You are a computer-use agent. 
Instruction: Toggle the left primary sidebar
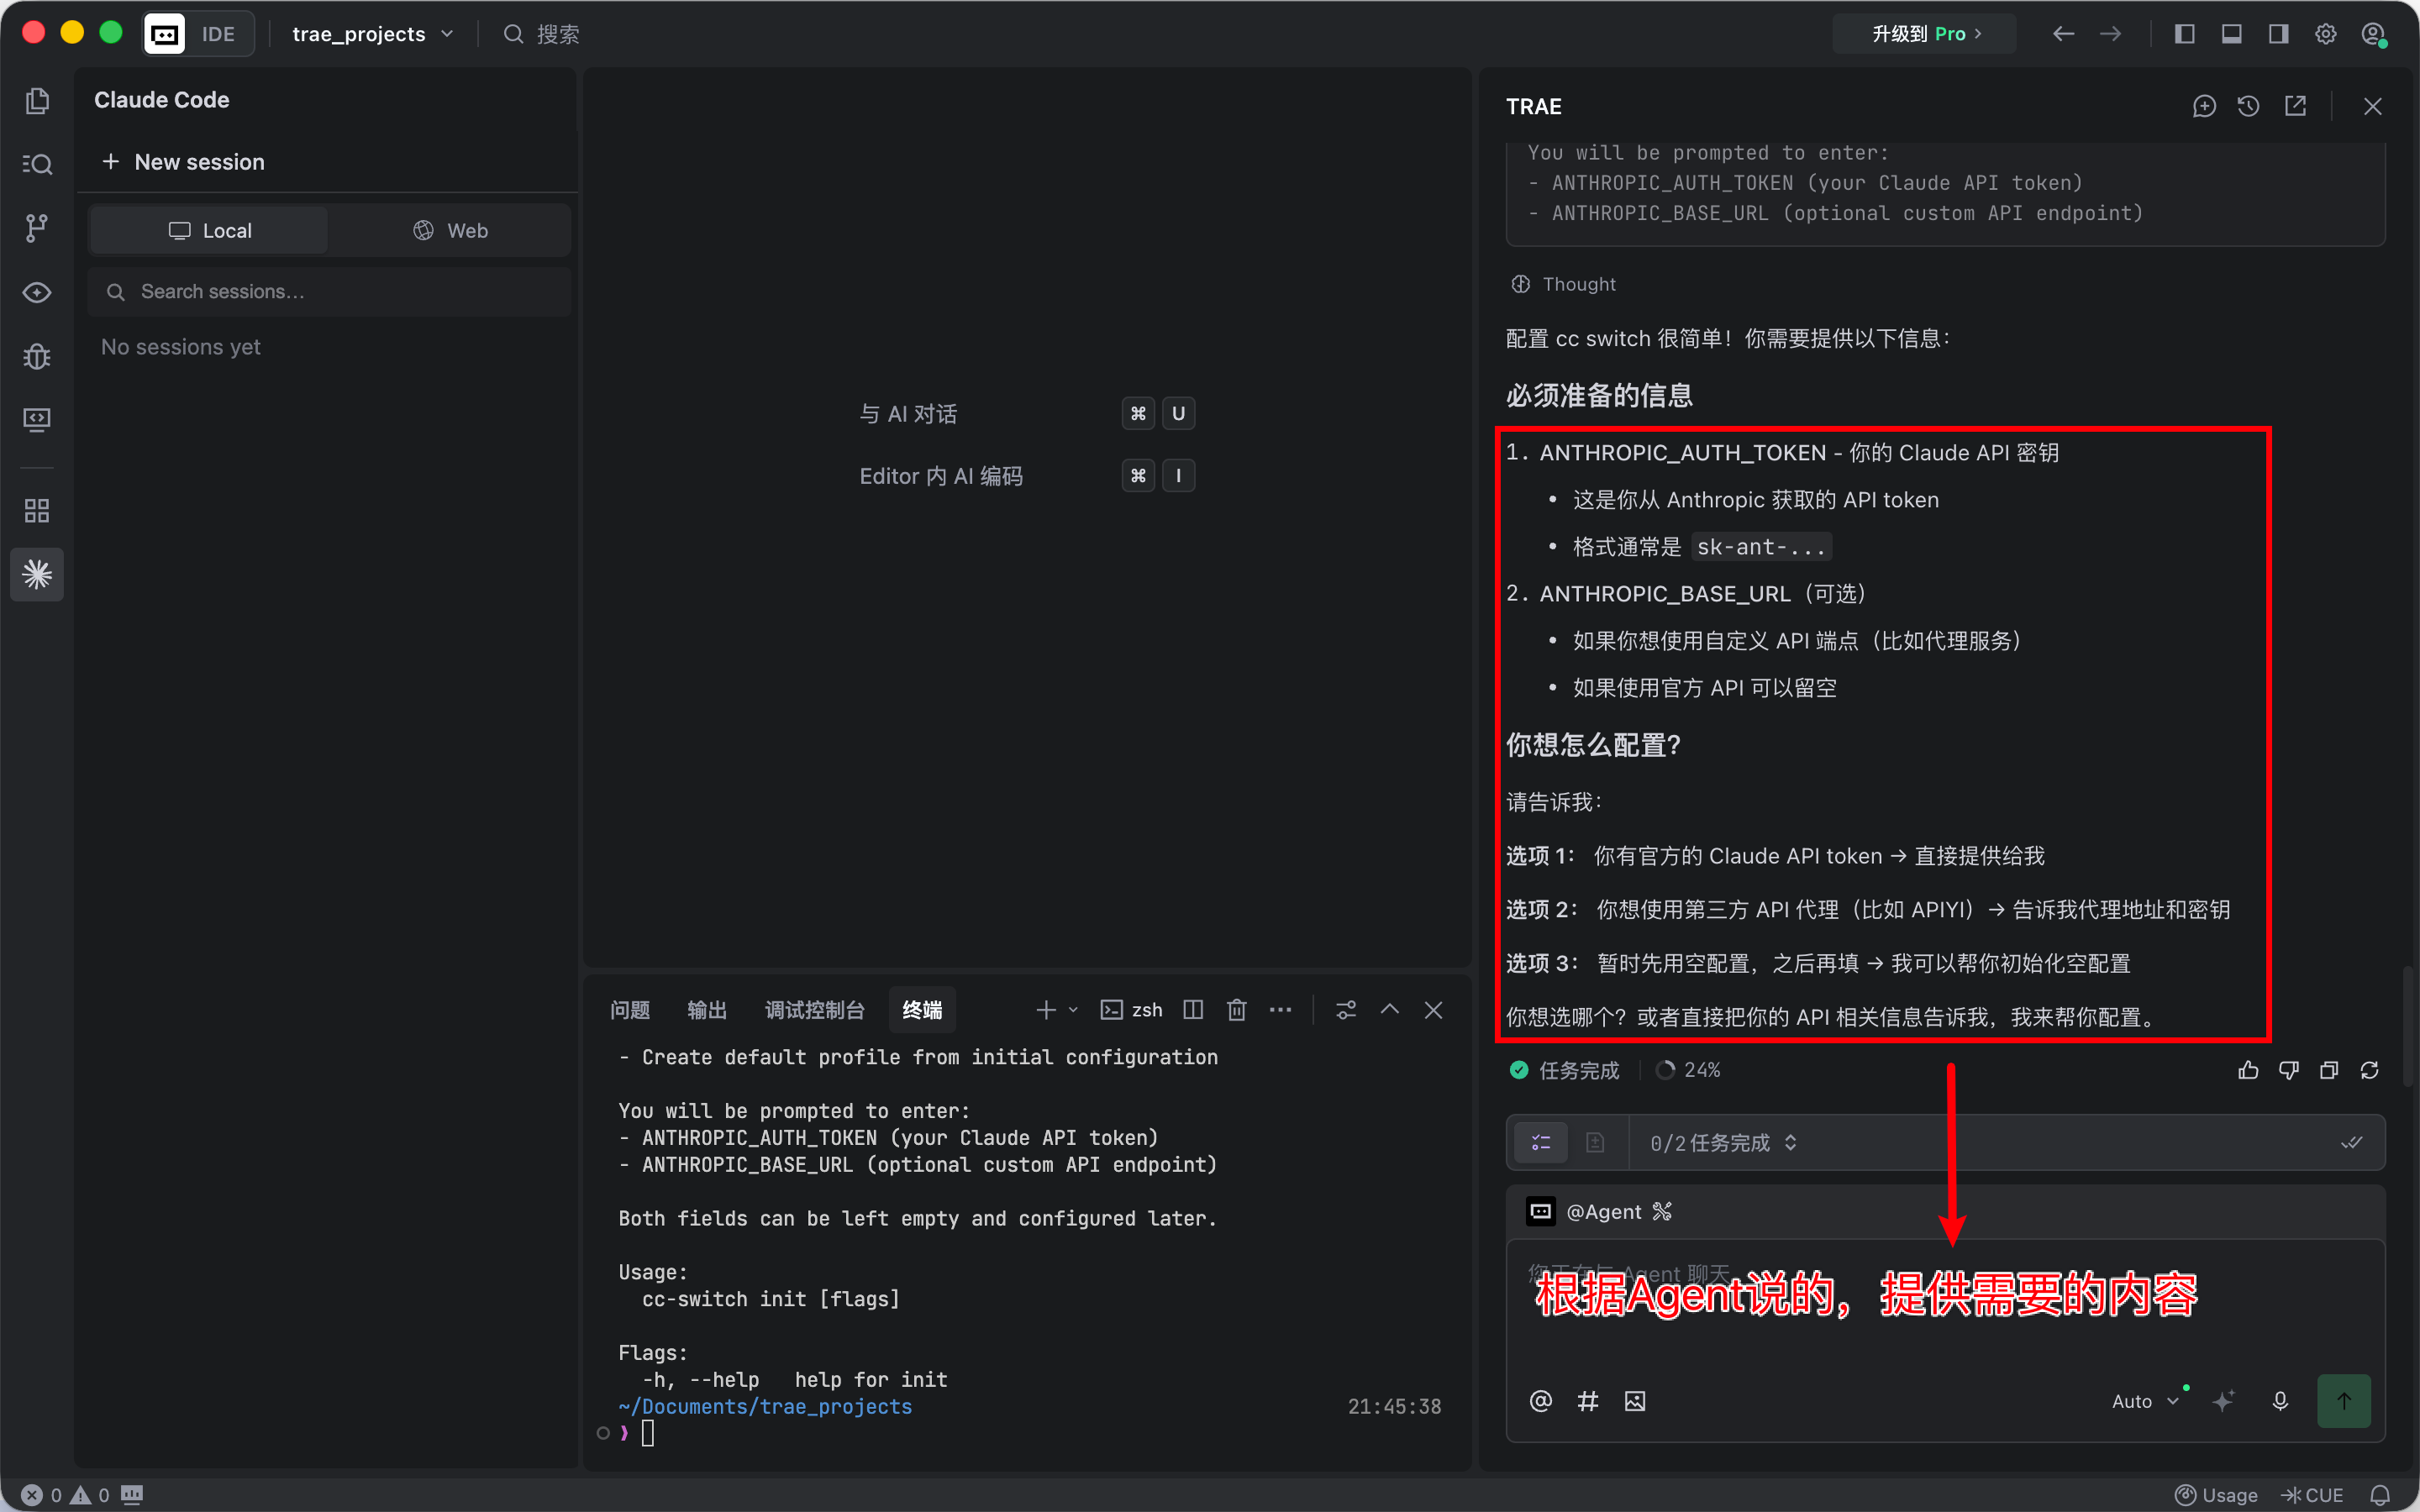tap(2185, 34)
